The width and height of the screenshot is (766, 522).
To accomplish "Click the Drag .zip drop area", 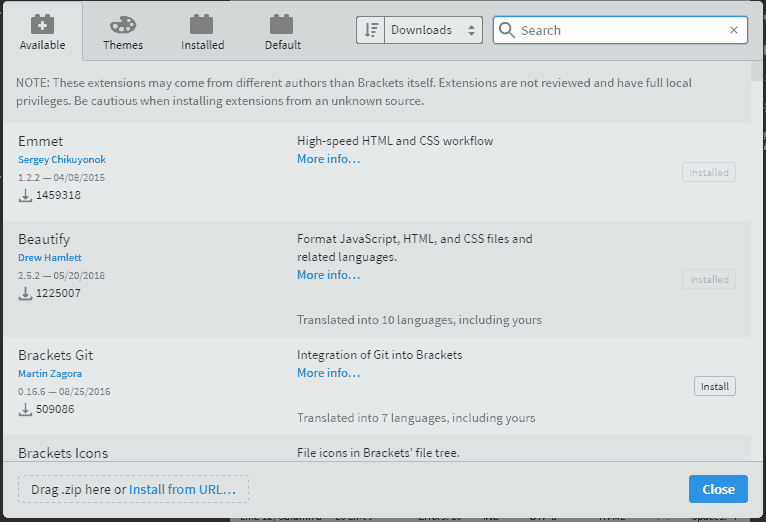I will [133, 489].
